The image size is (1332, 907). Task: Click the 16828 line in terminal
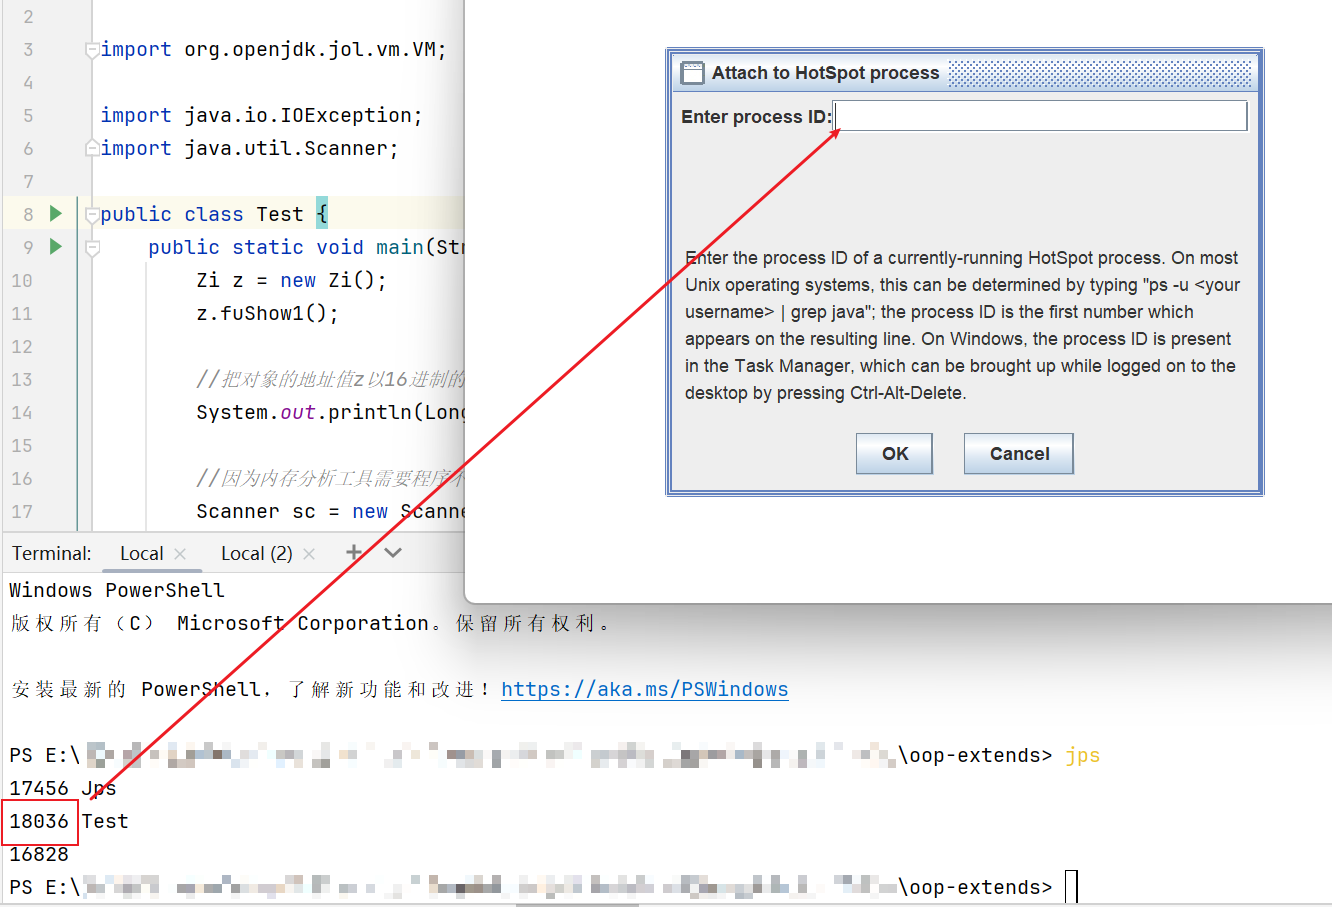click(39, 854)
